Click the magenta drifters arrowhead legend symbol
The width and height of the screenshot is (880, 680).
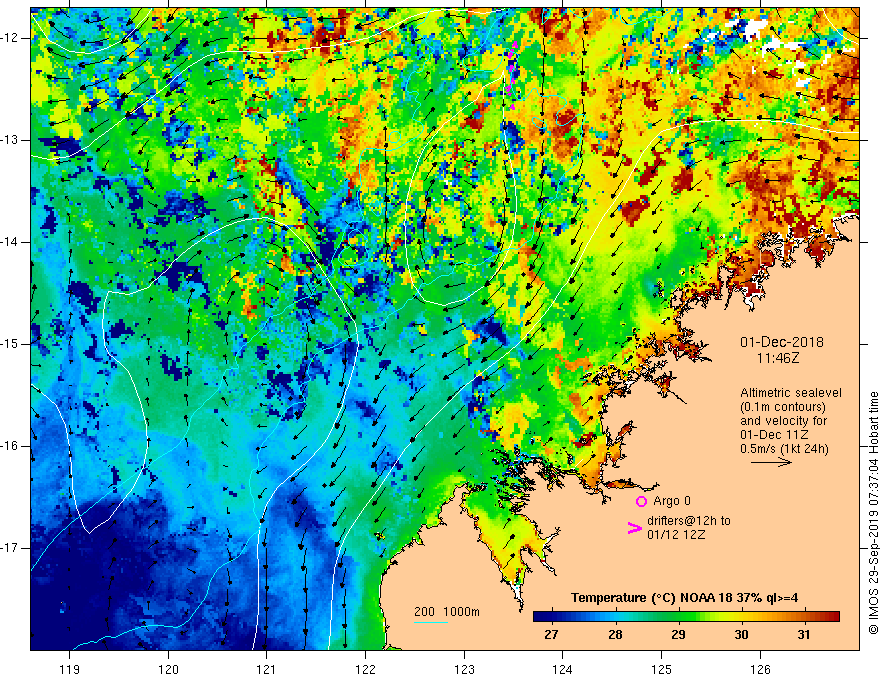[x=634, y=528]
